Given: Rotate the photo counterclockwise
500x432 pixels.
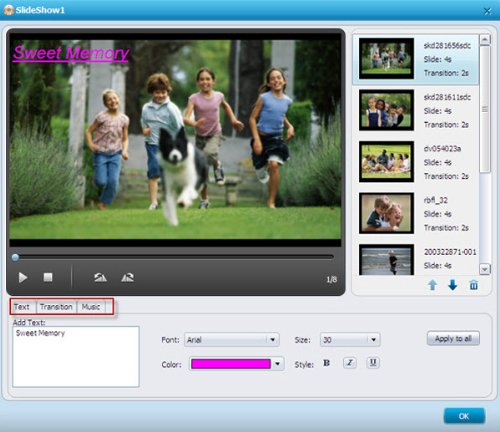Looking at the screenshot, I should tap(100, 277).
